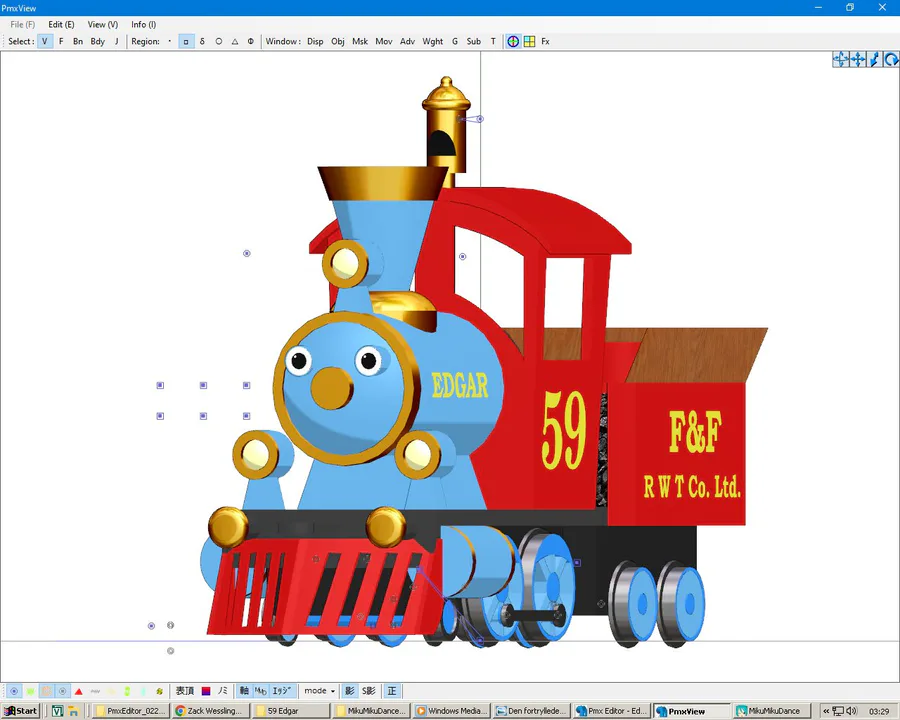The width and height of the screenshot is (900, 720).
Task: Click the green V quick launch icon
Action: tap(57, 711)
